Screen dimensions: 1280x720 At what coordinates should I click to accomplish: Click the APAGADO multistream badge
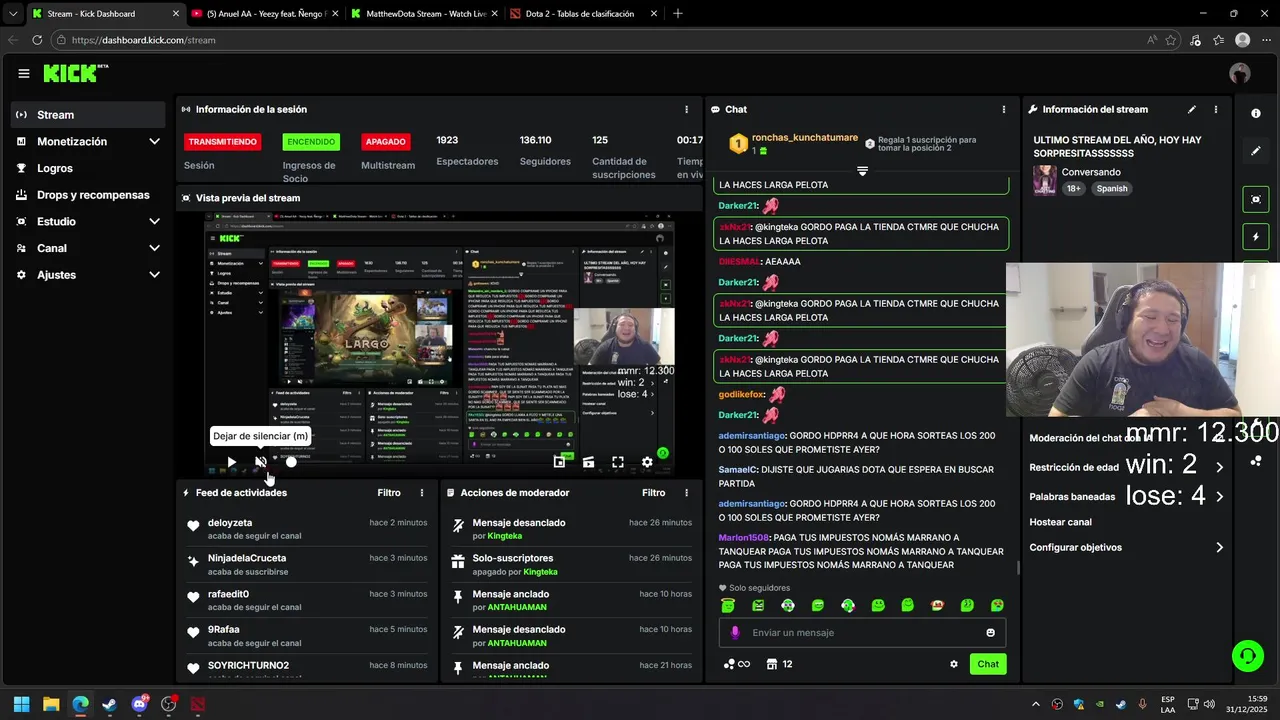pyautogui.click(x=386, y=142)
